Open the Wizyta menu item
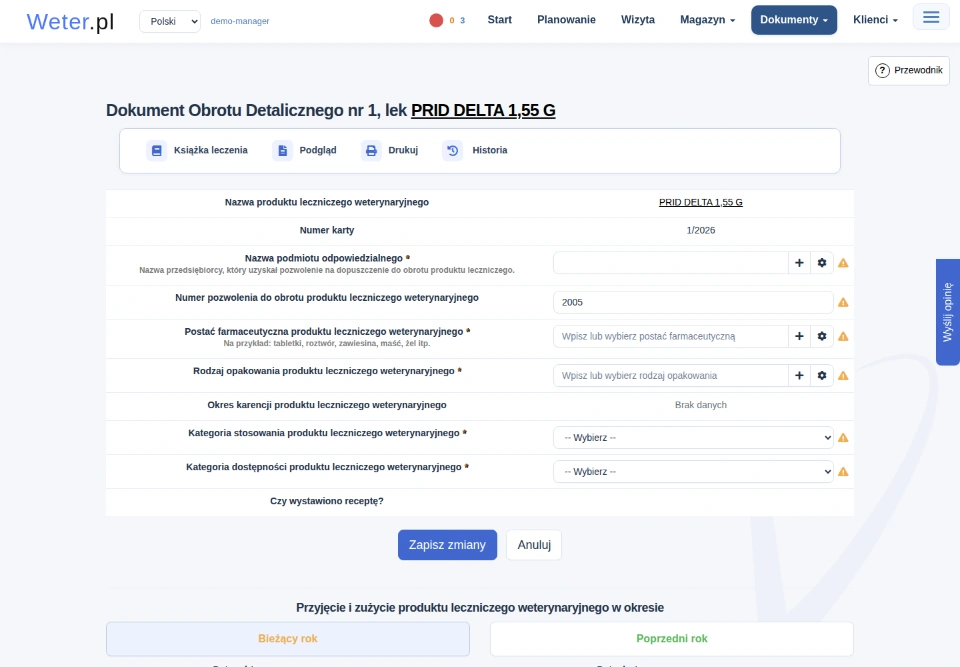The height and width of the screenshot is (667, 960). (638, 20)
